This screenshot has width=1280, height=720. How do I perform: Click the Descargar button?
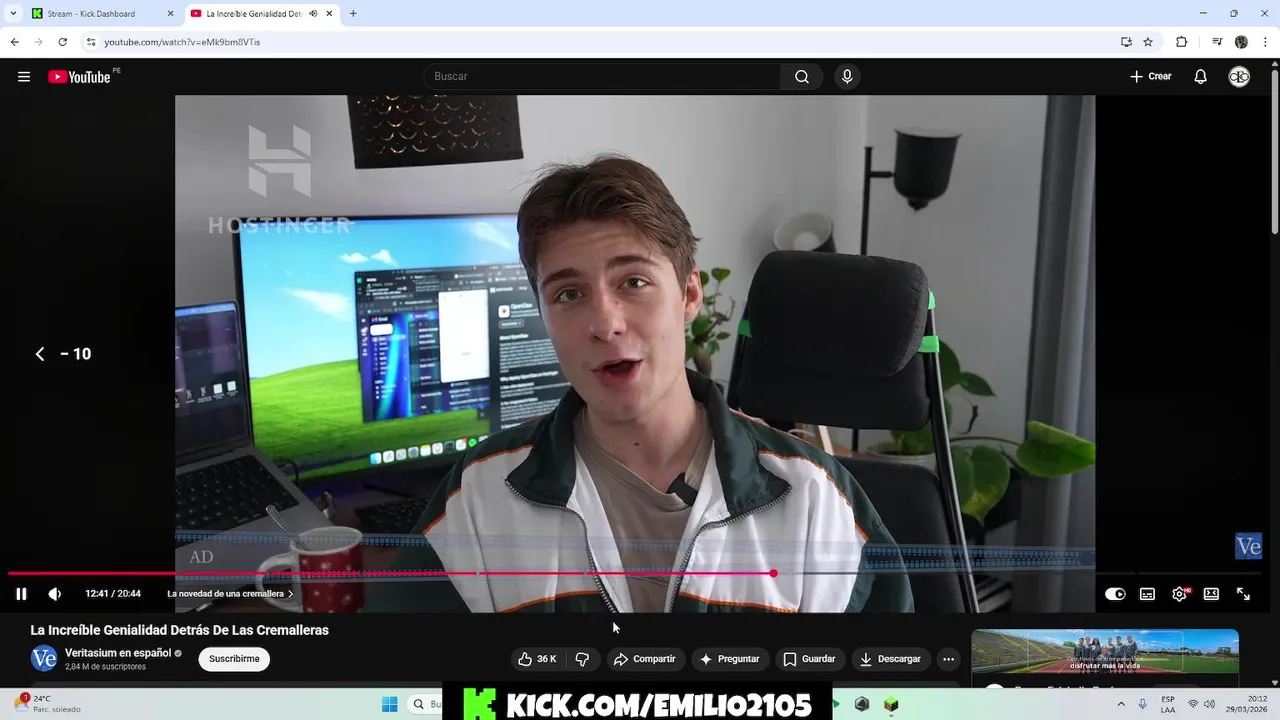point(890,659)
